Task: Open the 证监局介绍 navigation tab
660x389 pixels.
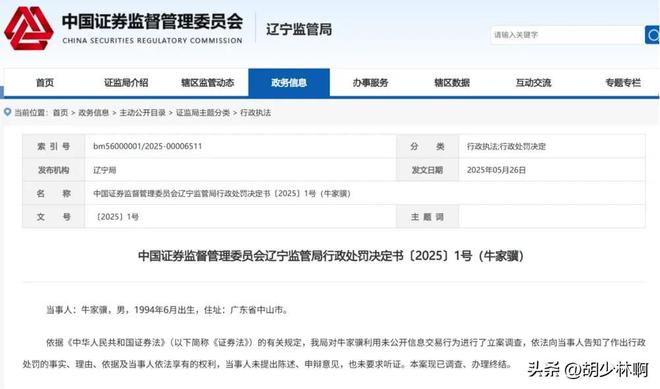Action: [x=126, y=83]
